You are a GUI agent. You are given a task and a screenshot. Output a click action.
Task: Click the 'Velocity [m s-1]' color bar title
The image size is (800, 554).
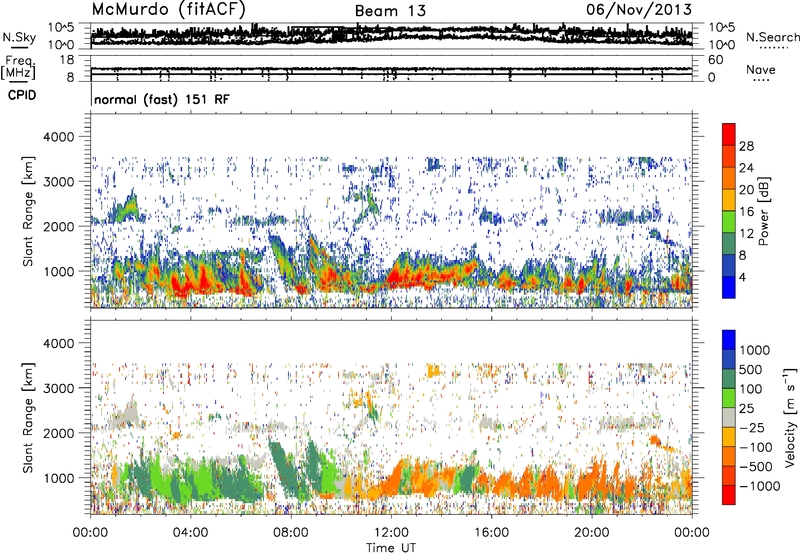[790, 417]
